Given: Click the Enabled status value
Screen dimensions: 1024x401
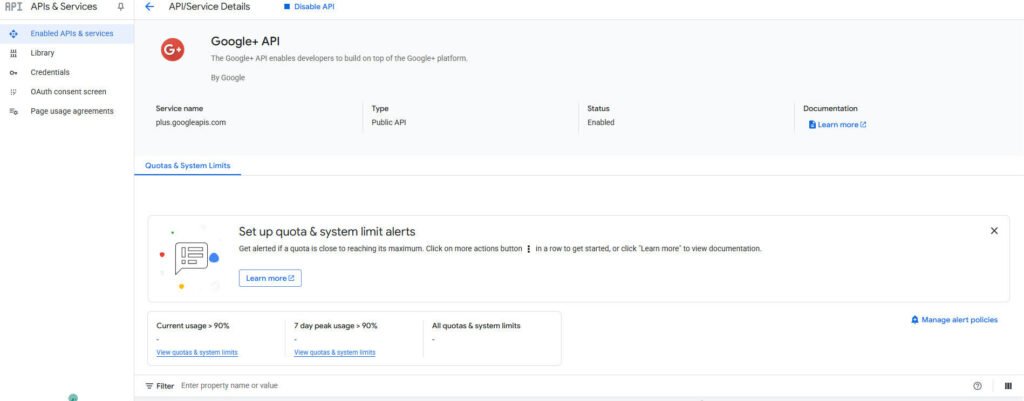Looking at the screenshot, I should point(601,122).
